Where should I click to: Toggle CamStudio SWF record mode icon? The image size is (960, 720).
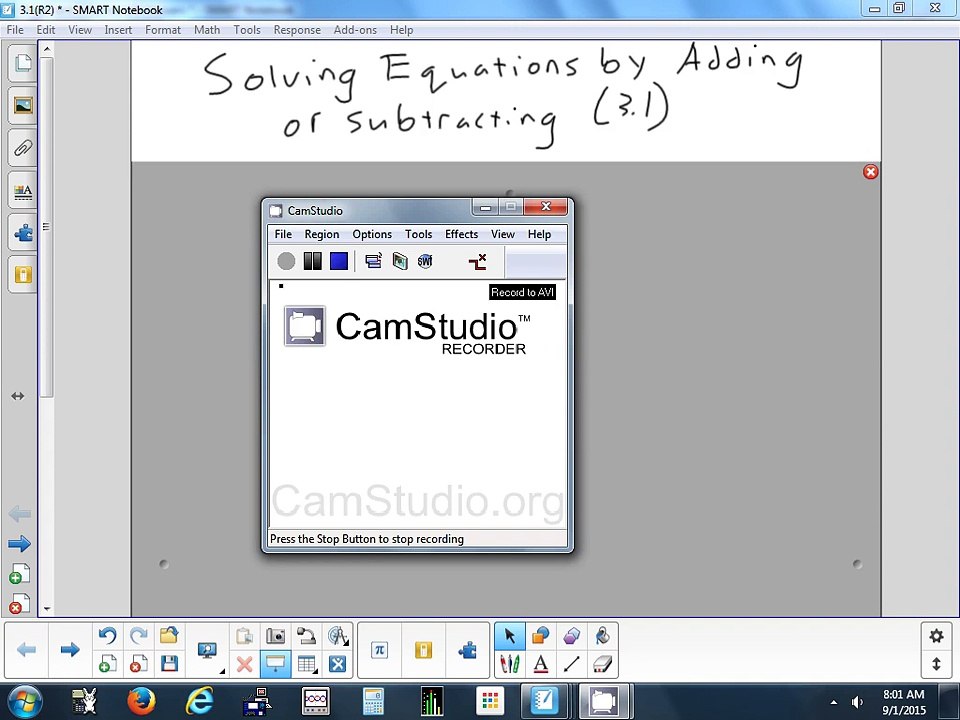pyautogui.click(x=426, y=261)
